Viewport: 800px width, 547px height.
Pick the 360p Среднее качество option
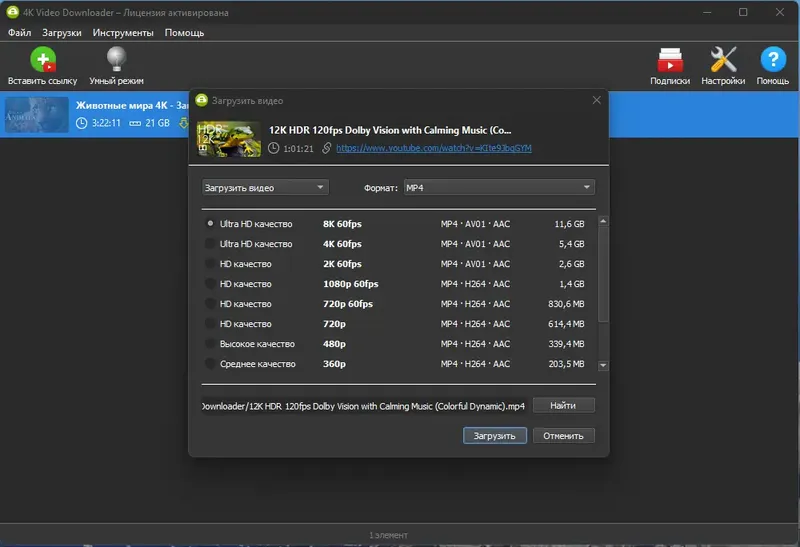pos(210,363)
